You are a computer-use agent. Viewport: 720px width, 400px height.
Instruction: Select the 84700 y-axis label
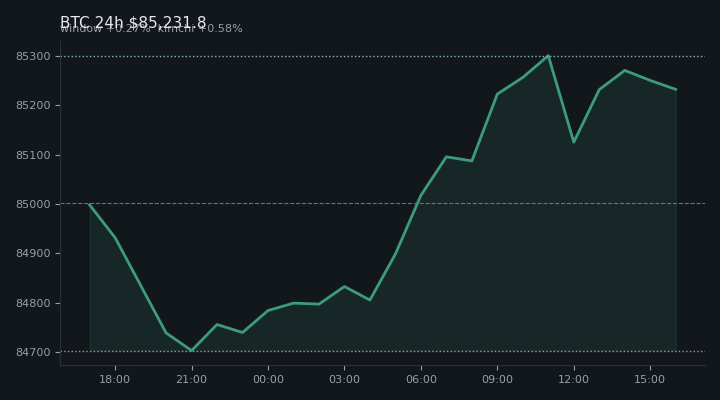(33, 352)
